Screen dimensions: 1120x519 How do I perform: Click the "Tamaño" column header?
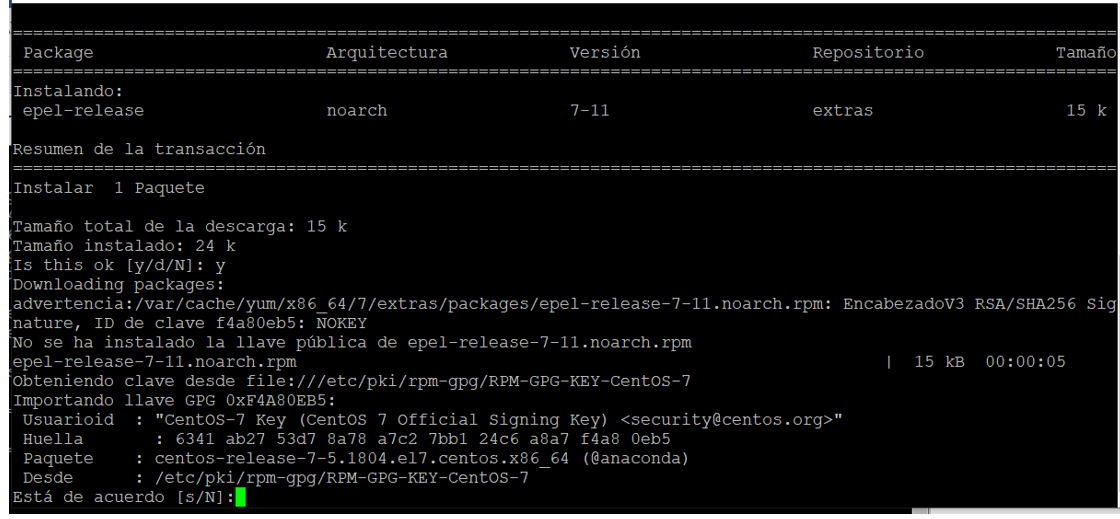pos(1086,53)
